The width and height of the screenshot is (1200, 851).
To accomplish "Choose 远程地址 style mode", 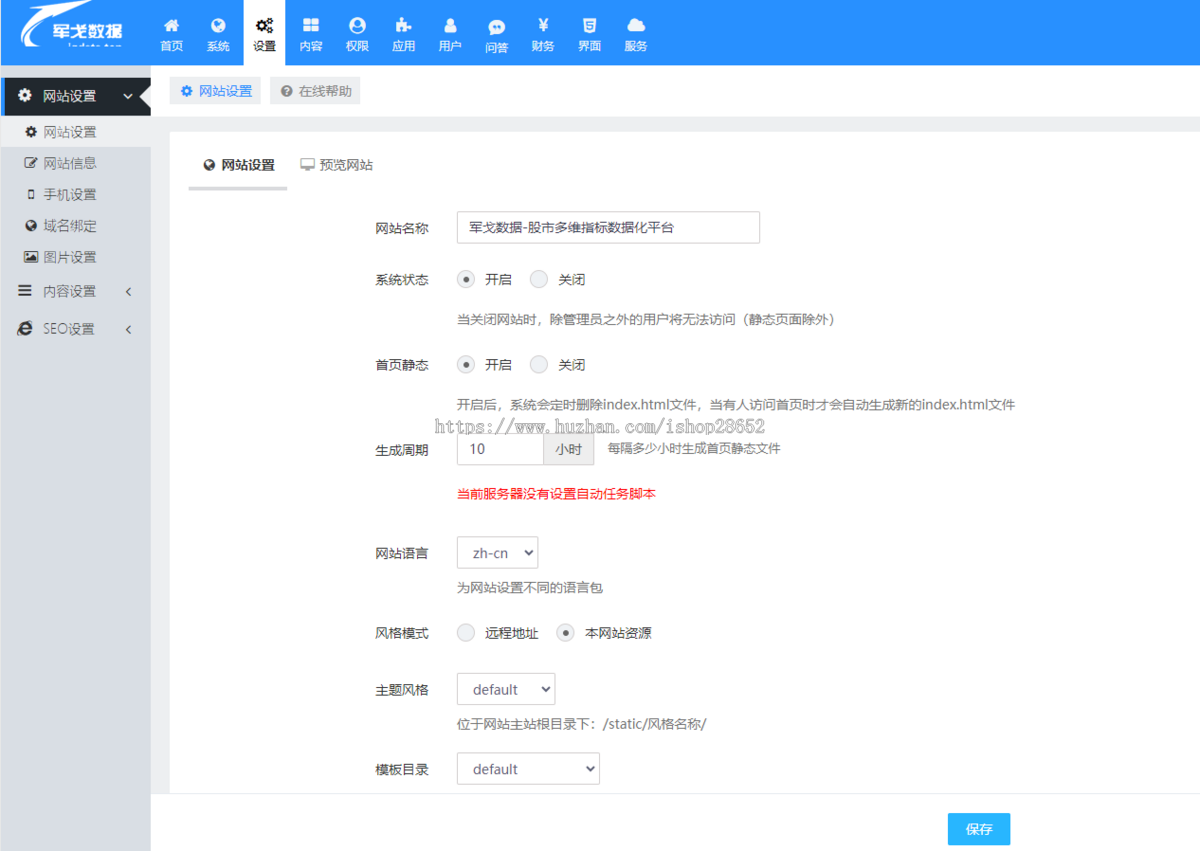I will pos(466,633).
